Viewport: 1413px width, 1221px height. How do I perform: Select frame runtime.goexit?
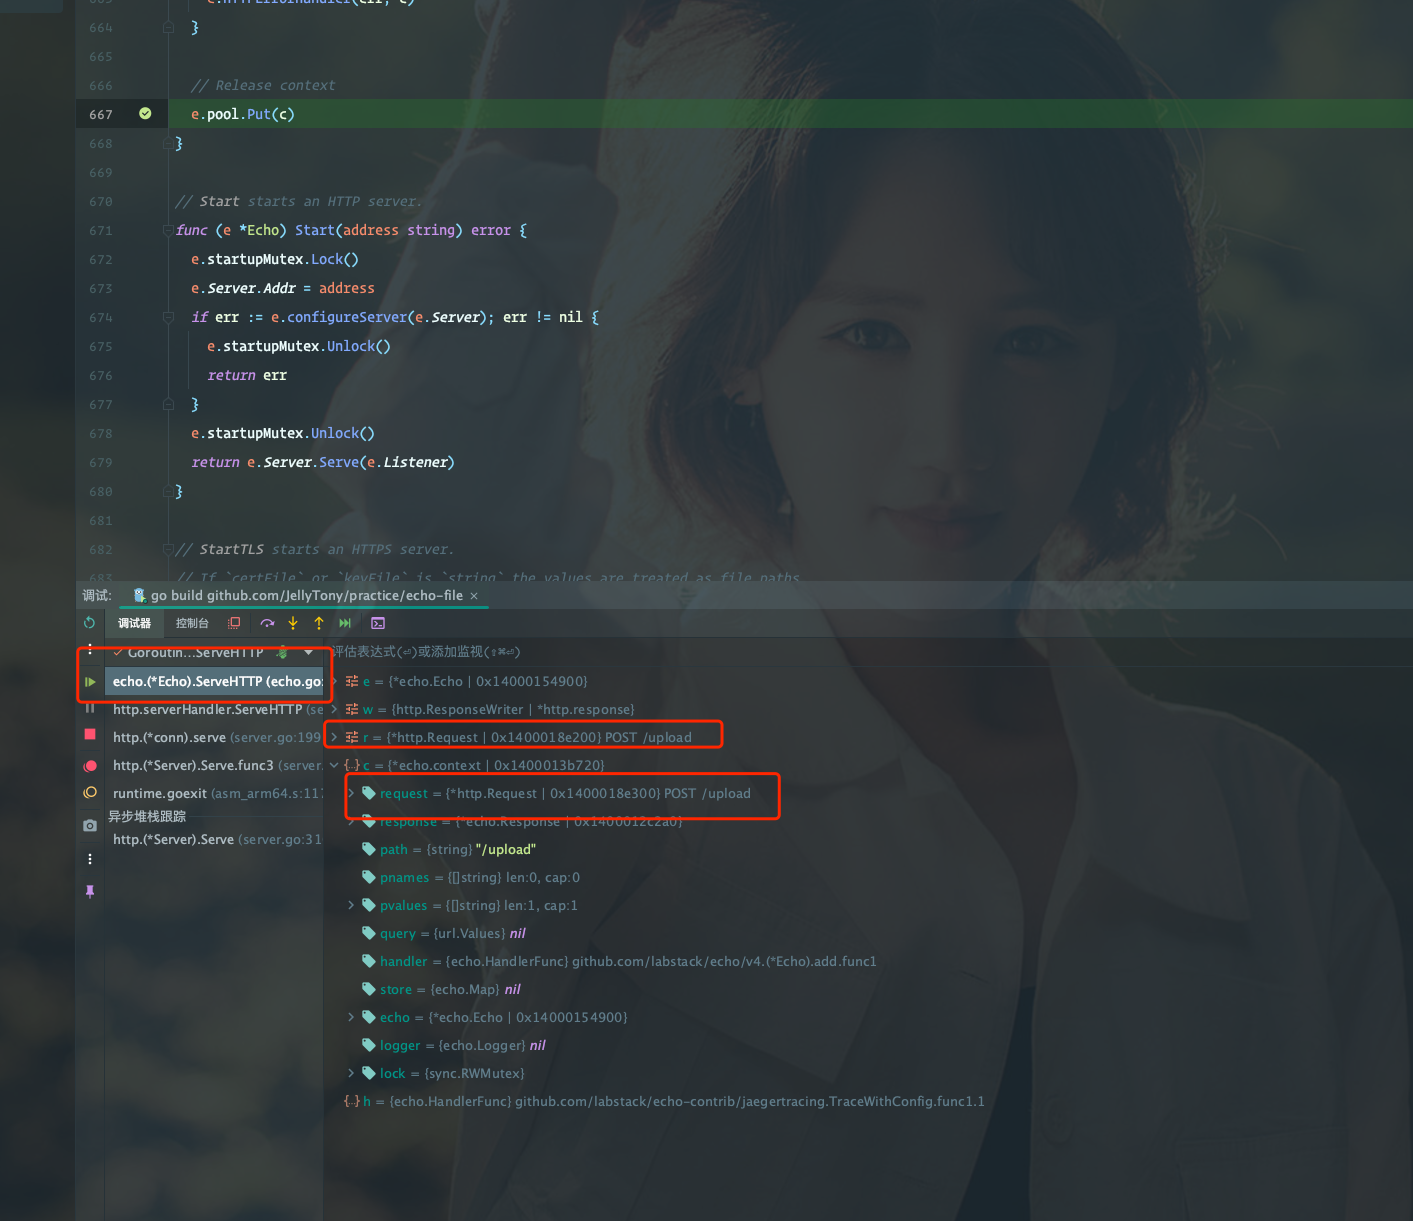(215, 793)
